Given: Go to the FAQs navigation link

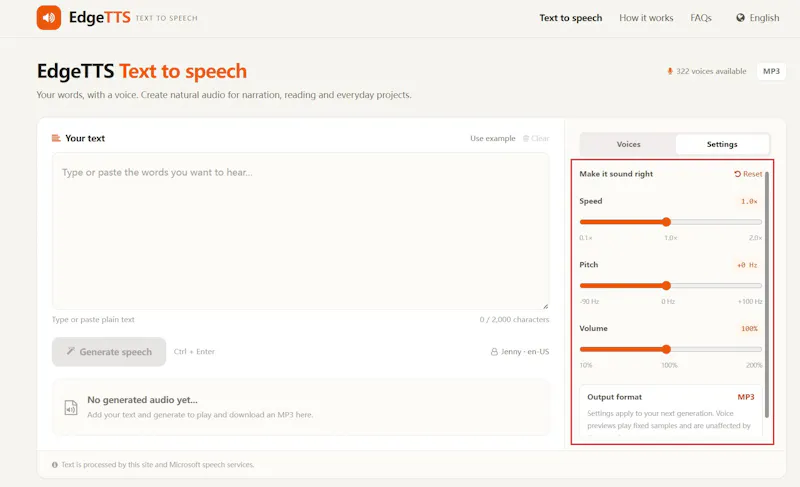Looking at the screenshot, I should coord(701,18).
